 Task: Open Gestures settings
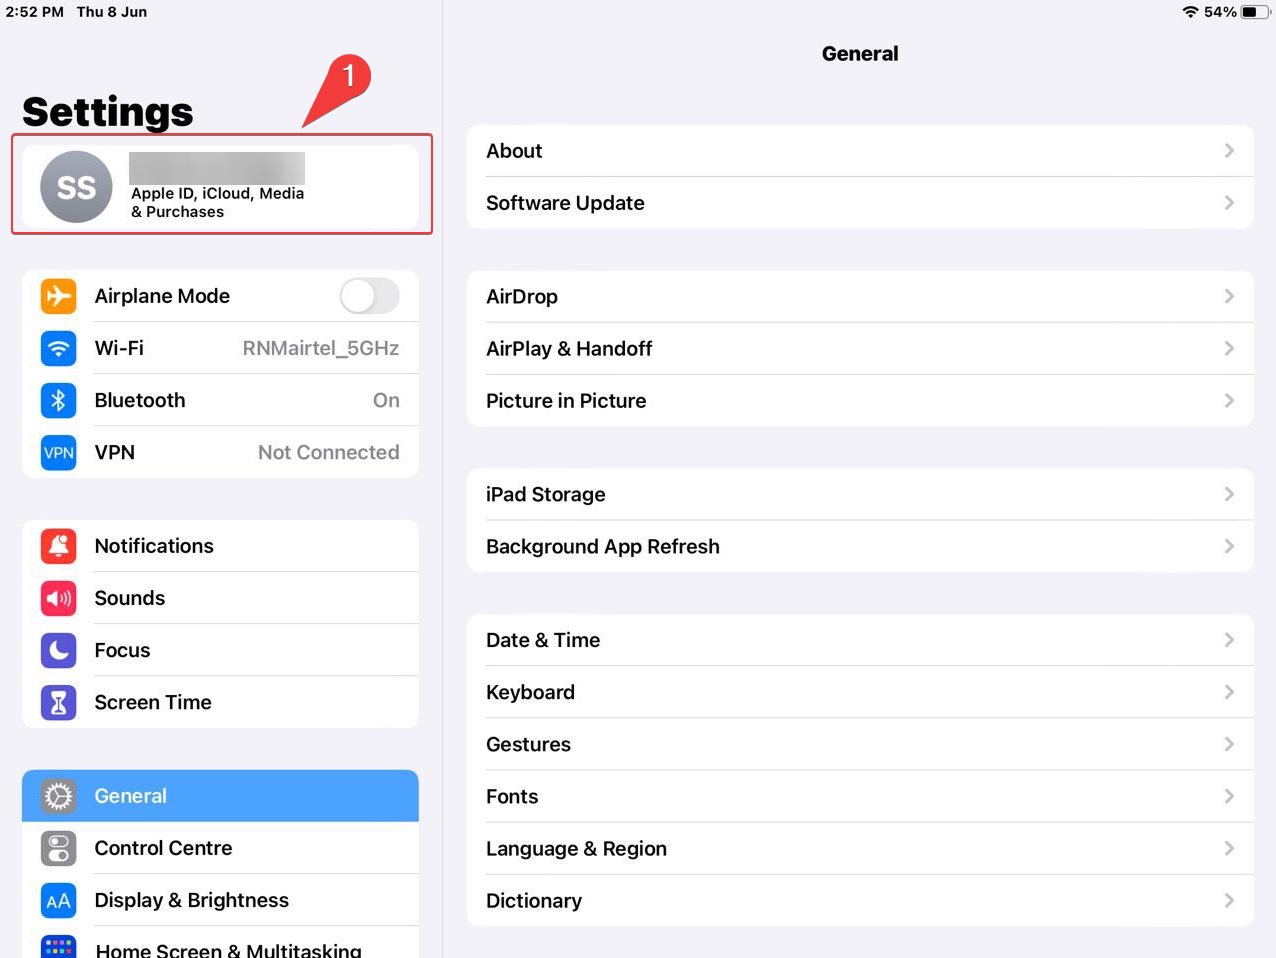(860, 745)
